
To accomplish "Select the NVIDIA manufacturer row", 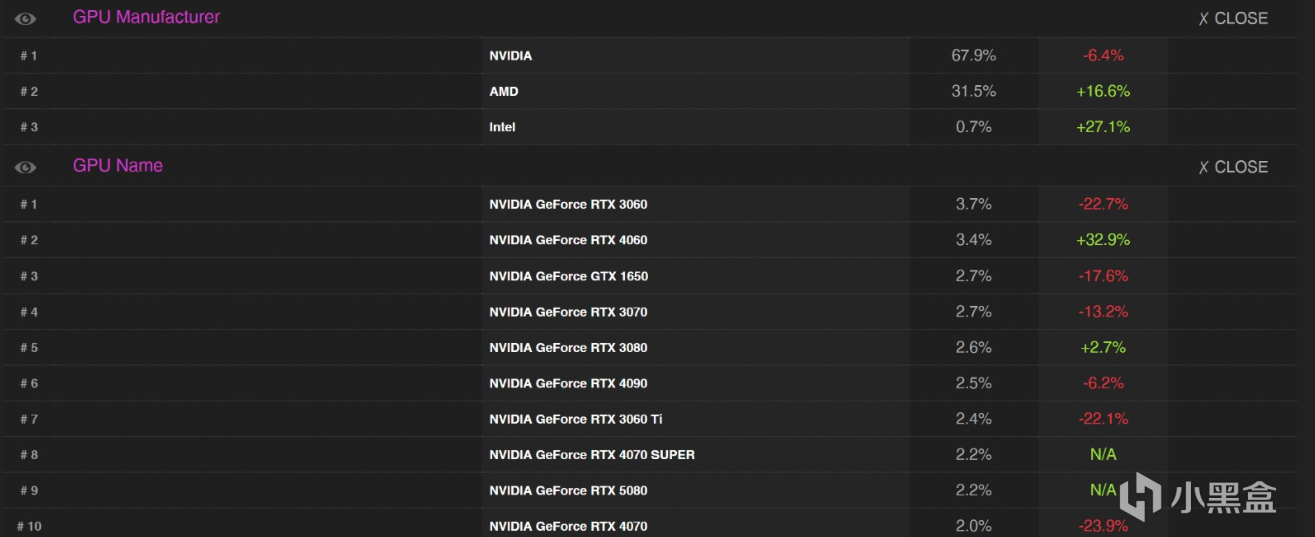I will pos(511,56).
